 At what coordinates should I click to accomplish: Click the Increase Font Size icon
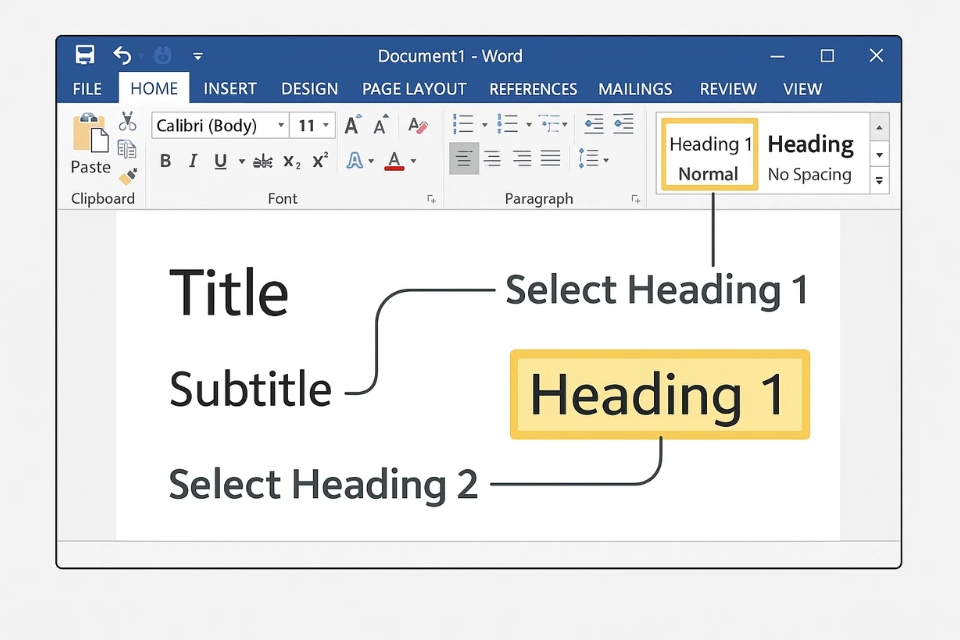(350, 125)
